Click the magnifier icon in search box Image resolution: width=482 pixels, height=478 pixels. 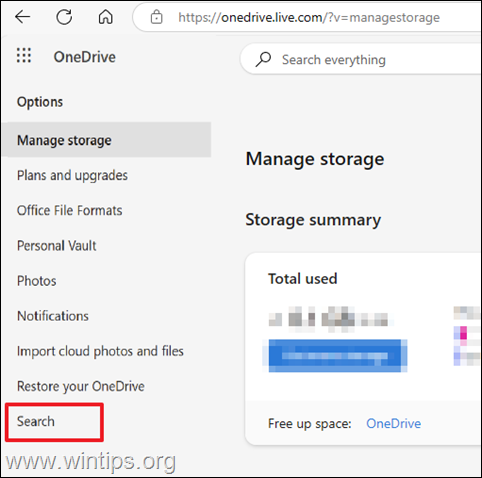pyautogui.click(x=263, y=60)
